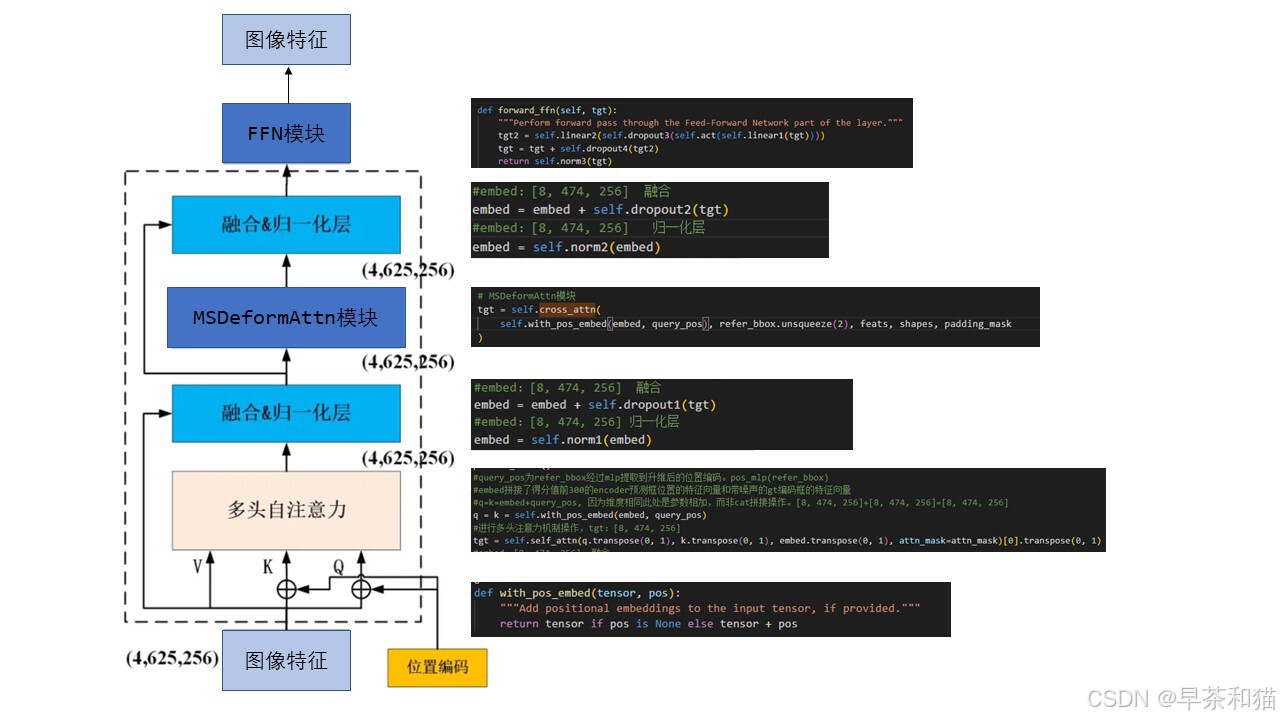The image size is (1280, 720).
Task: Click 'tgt = tgt + self.dropout4(tgt2)' line
Action: click(x=577, y=147)
